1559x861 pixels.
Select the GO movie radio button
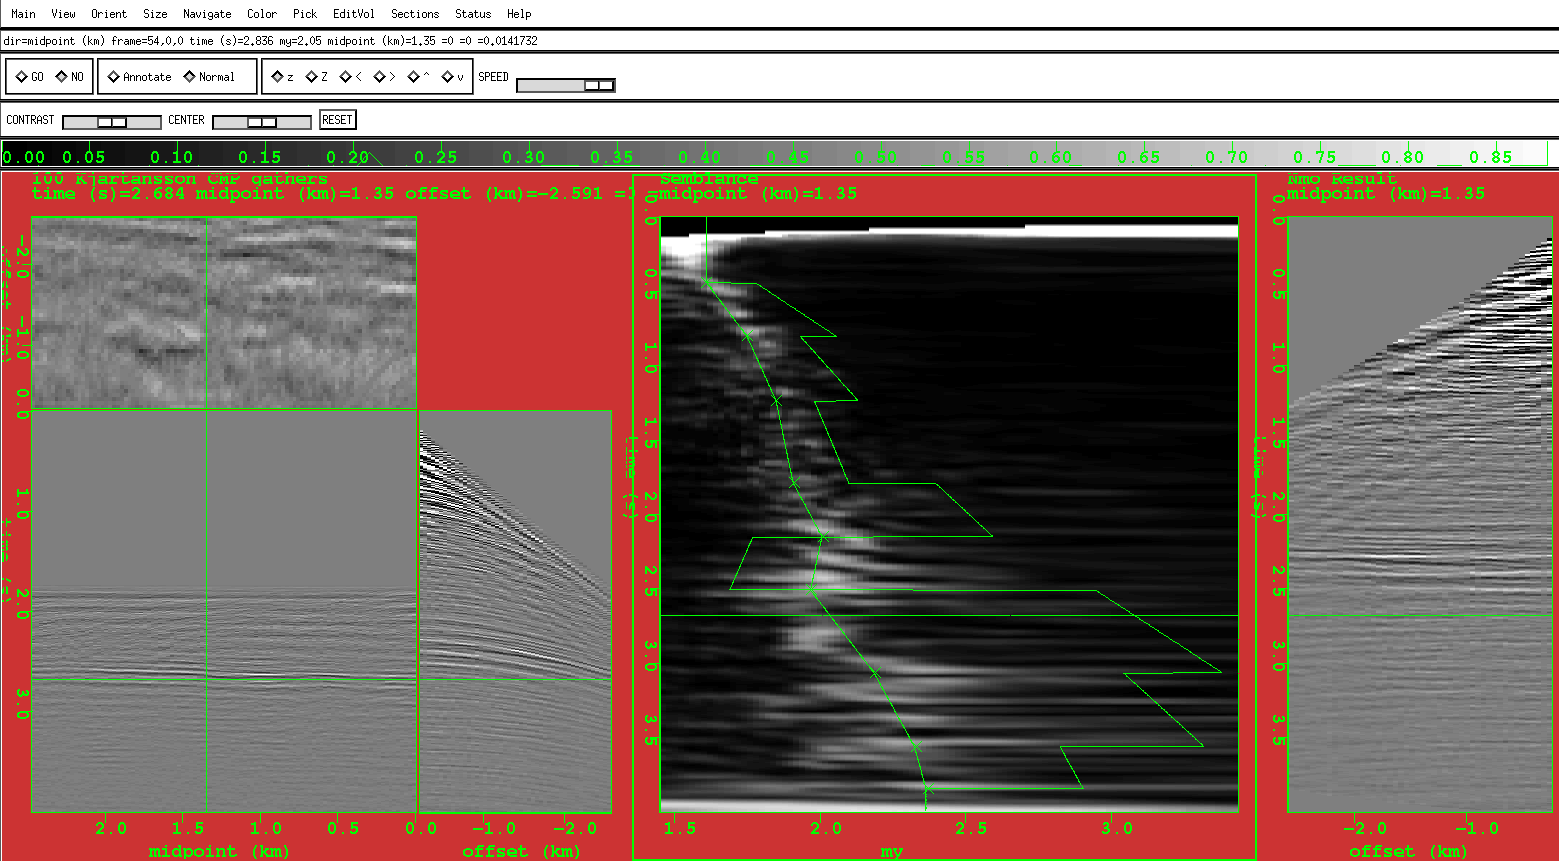22,77
